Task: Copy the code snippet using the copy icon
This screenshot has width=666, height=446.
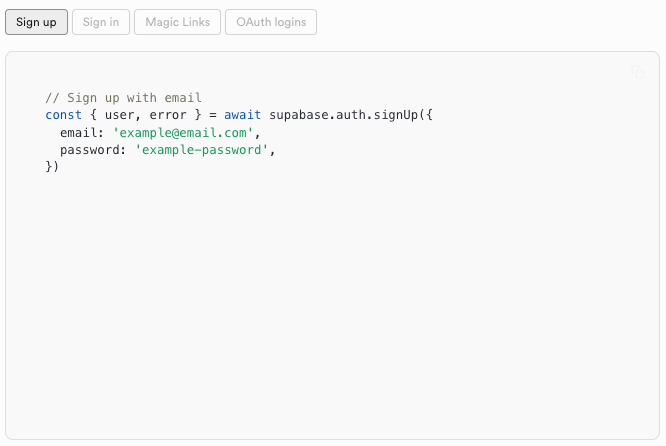Action: pyautogui.click(x=638, y=72)
